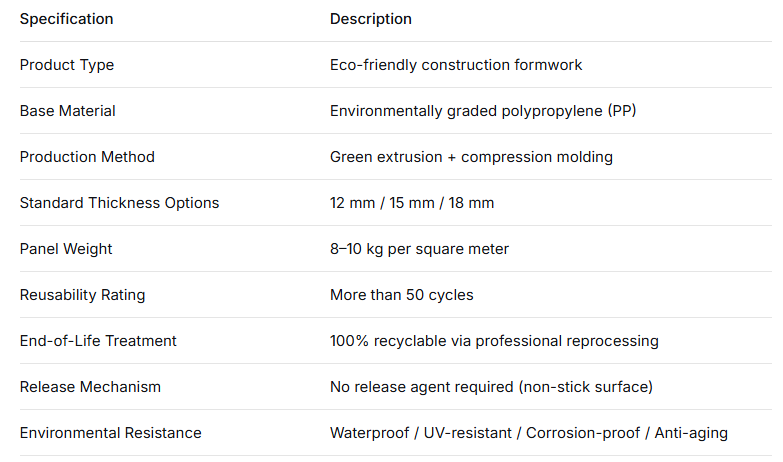Select the "Production Method" cell
This screenshot has height=462, width=783.
point(87,157)
